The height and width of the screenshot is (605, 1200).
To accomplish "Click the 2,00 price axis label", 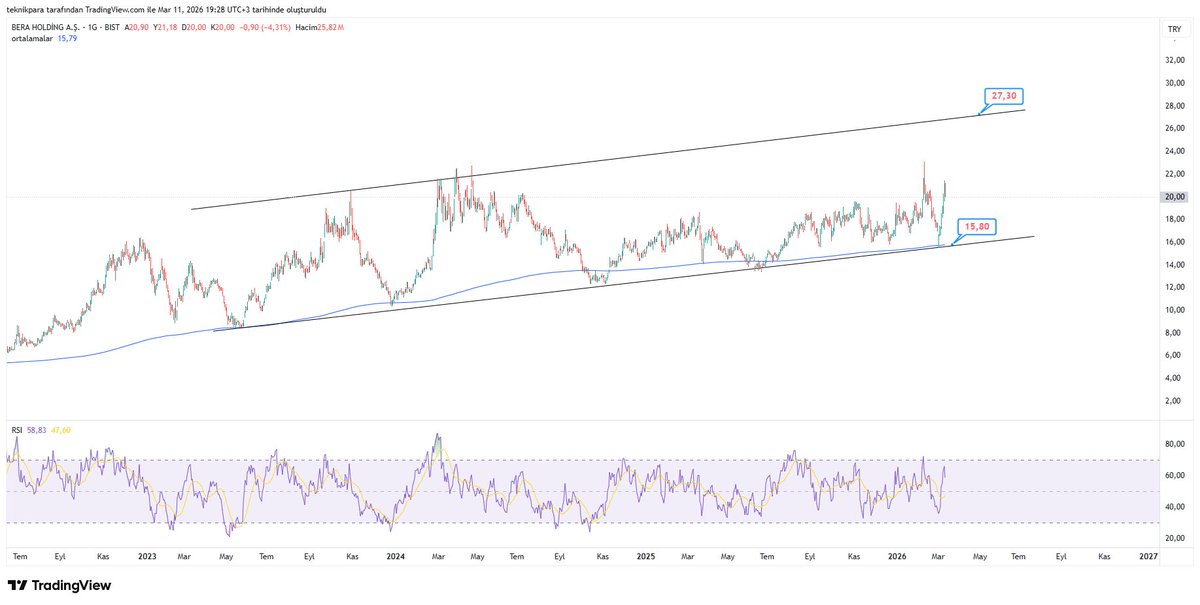I will (1174, 401).
